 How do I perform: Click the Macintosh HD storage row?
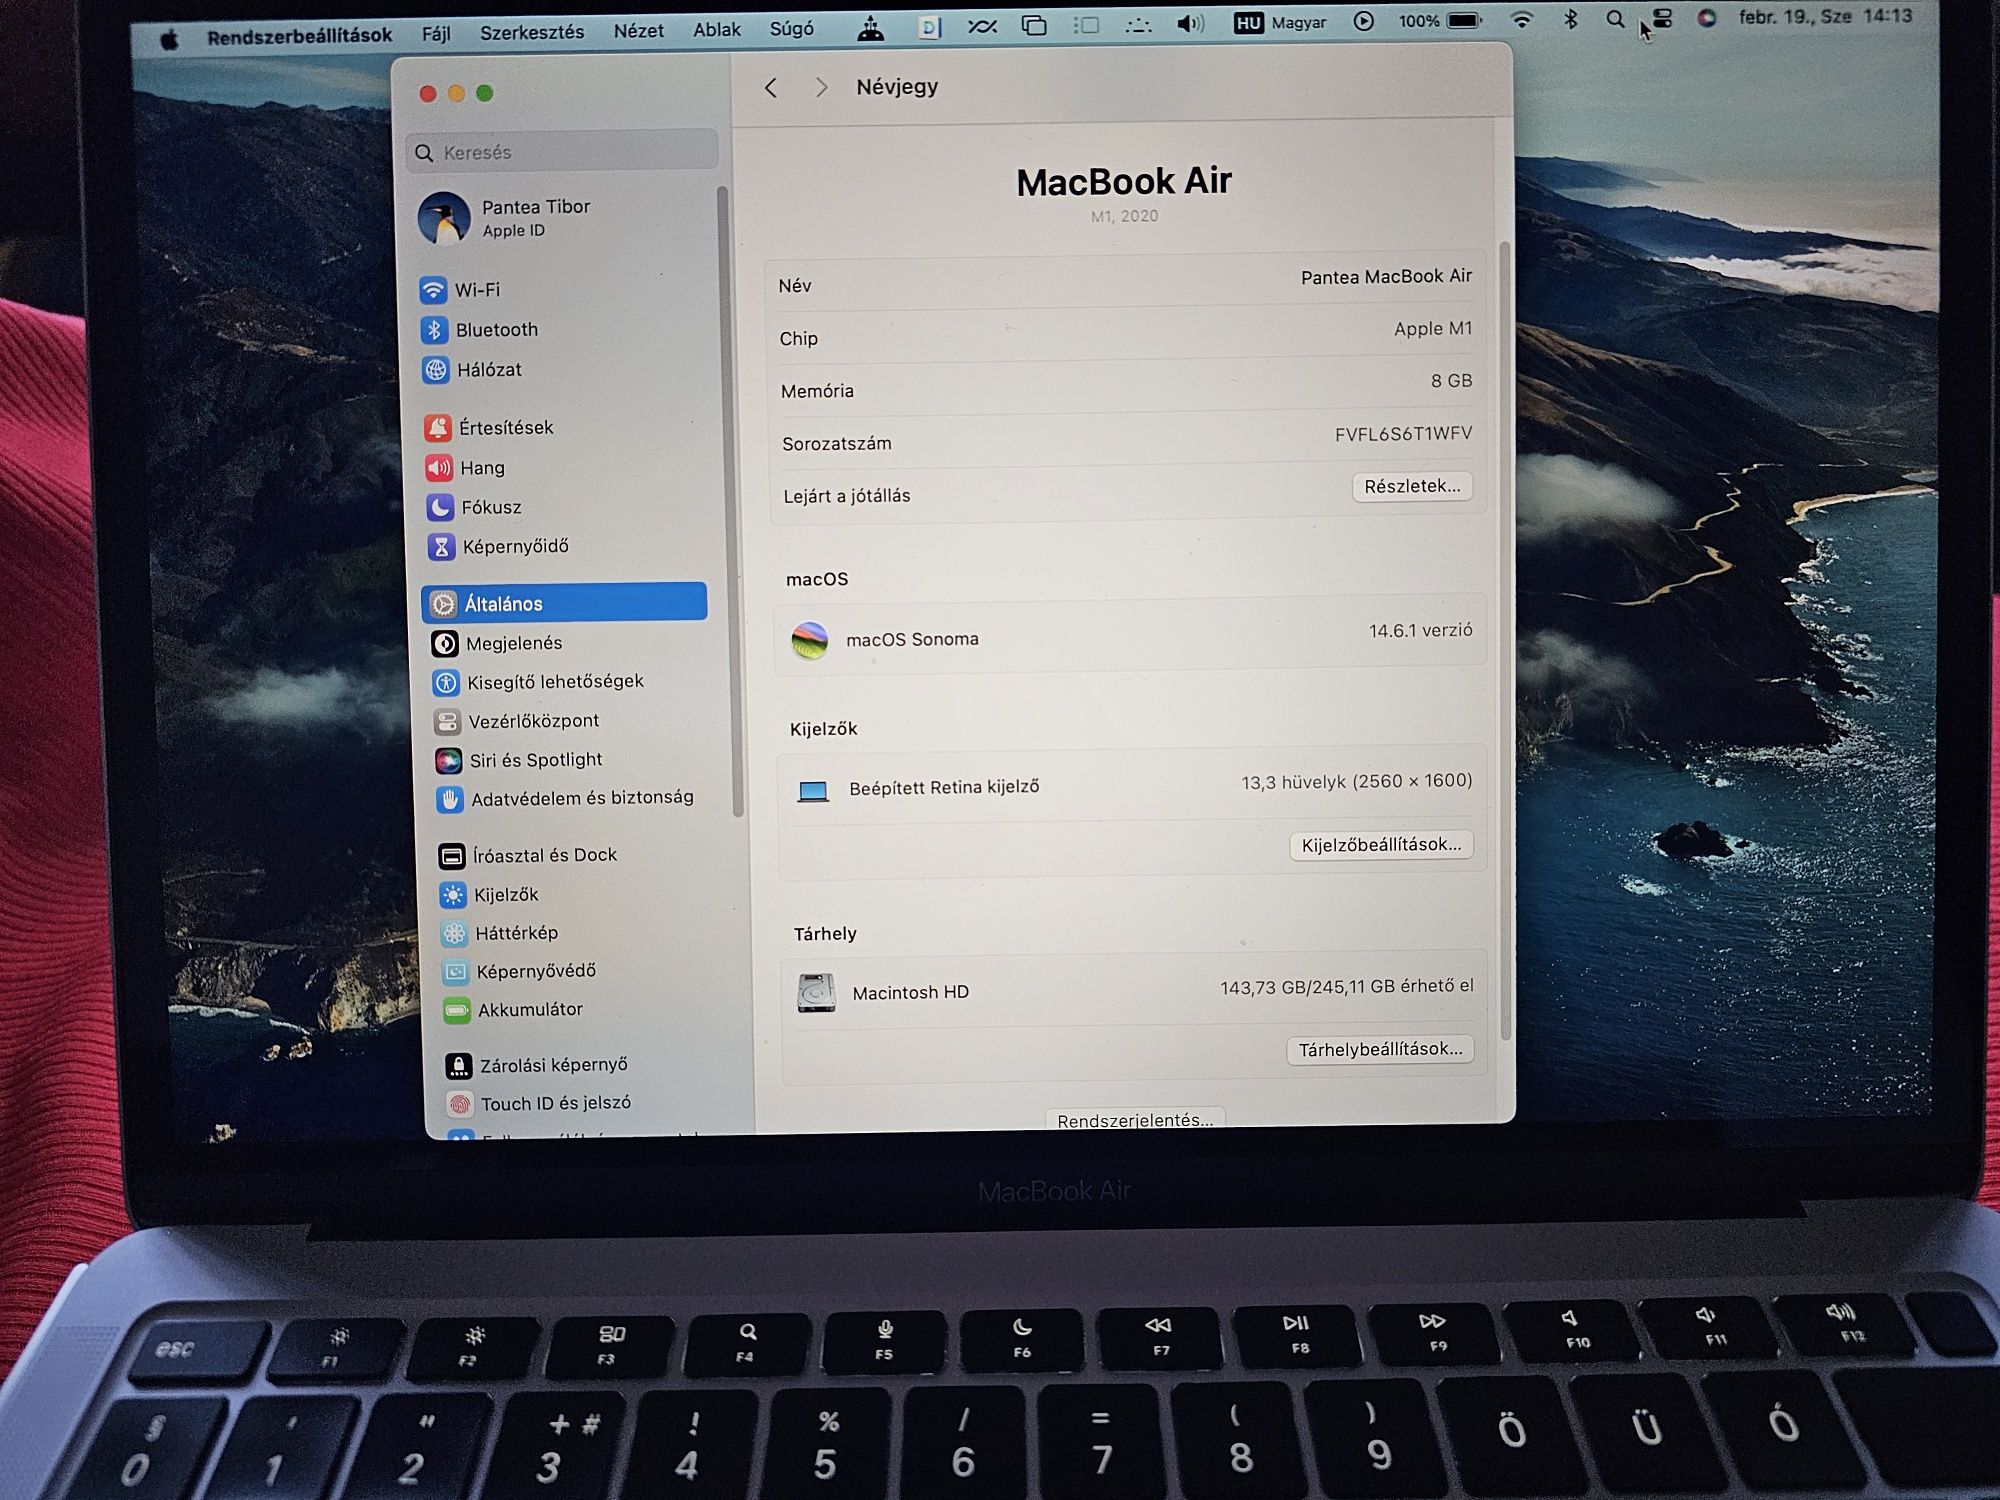(1134, 990)
